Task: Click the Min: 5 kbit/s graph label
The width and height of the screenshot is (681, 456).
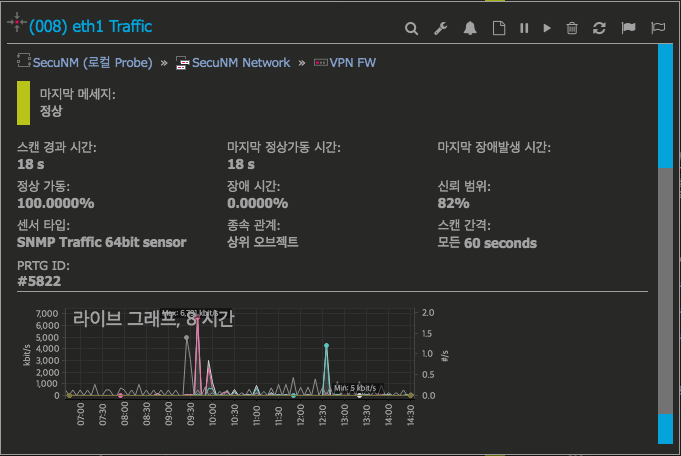Action: [x=355, y=388]
